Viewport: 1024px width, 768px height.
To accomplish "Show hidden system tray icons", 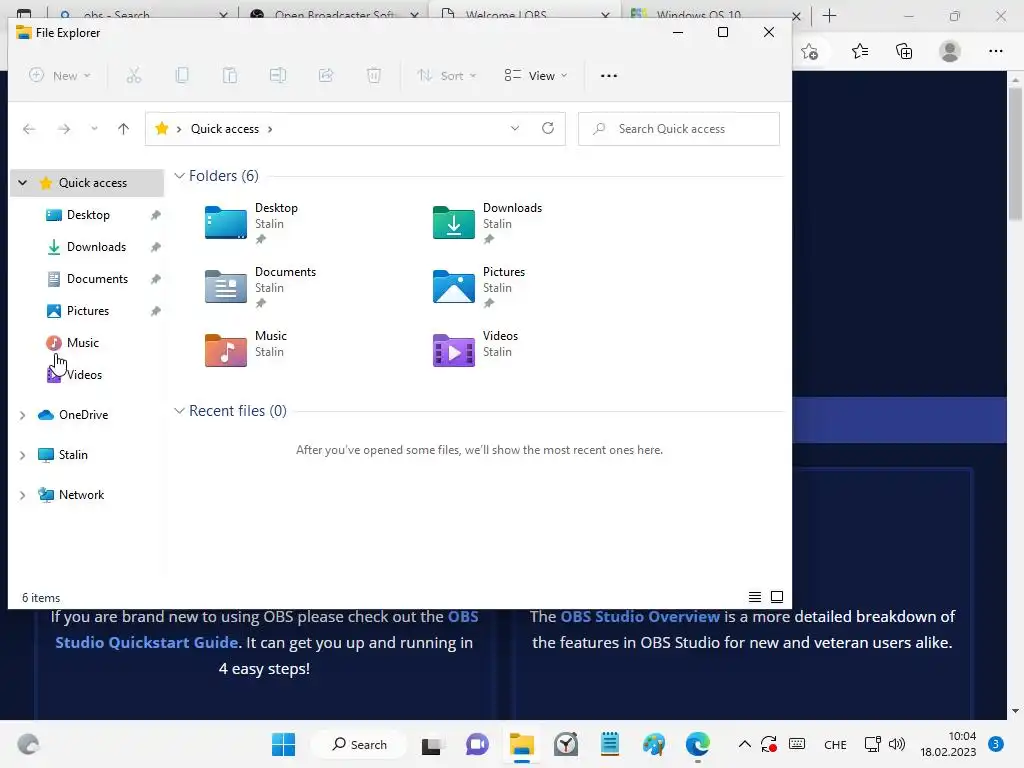I will (744, 744).
